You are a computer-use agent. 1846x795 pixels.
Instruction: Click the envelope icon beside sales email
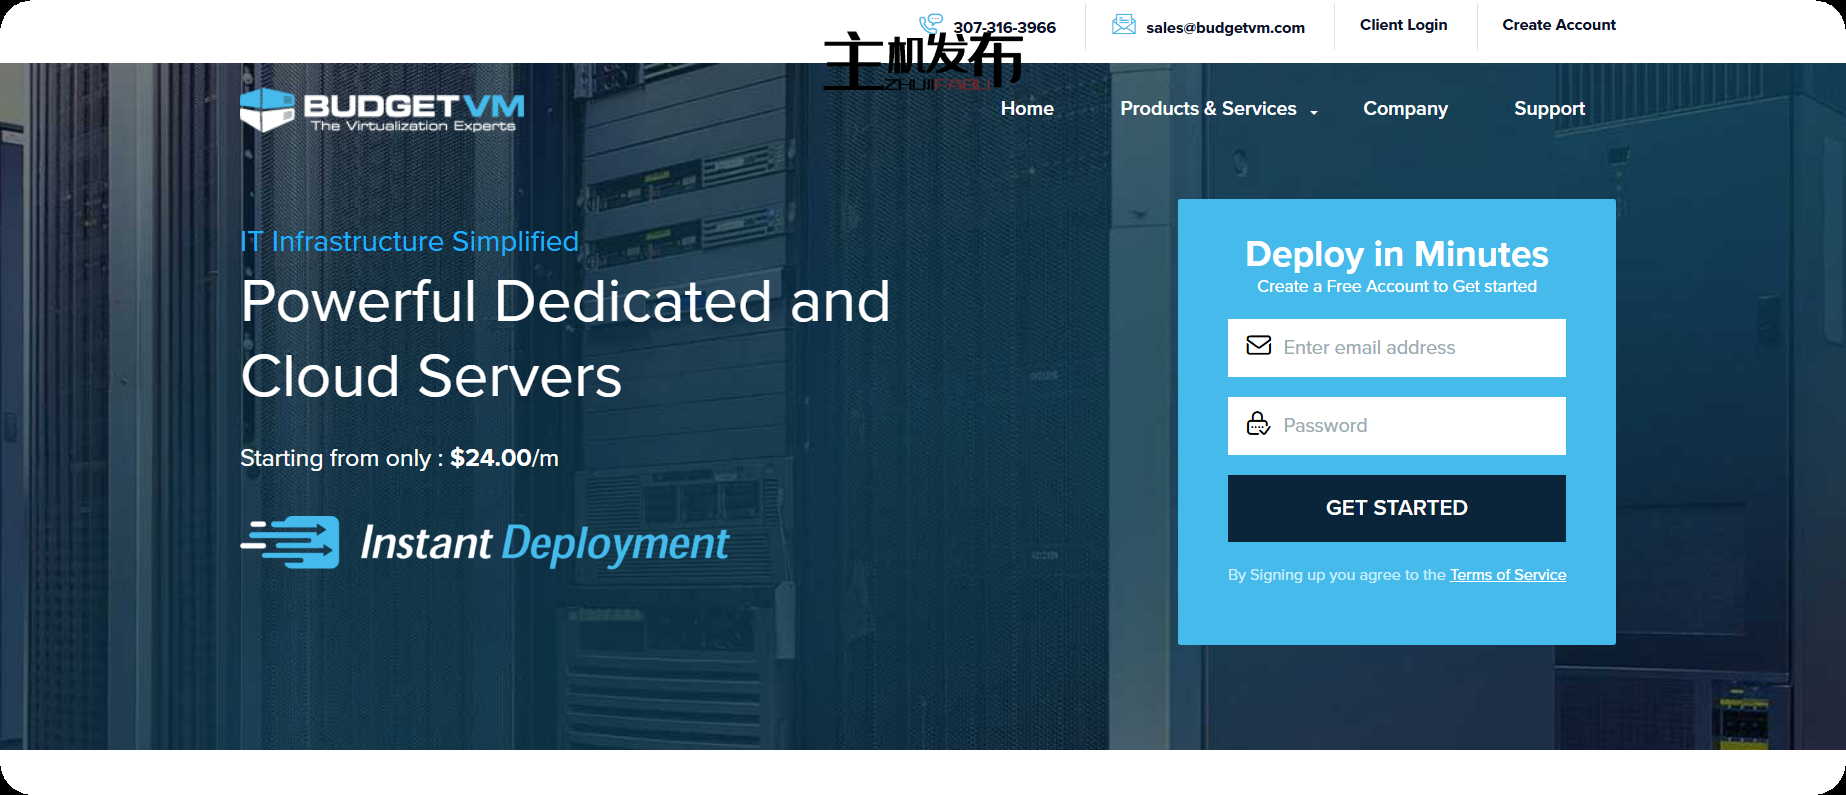[1124, 25]
